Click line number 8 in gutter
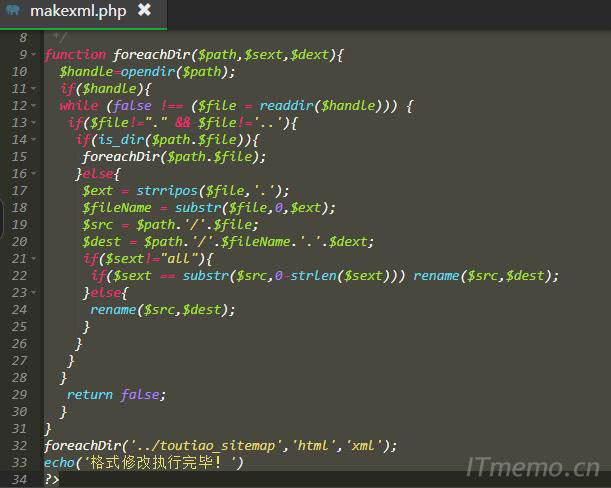This screenshot has width=611, height=488. point(23,38)
